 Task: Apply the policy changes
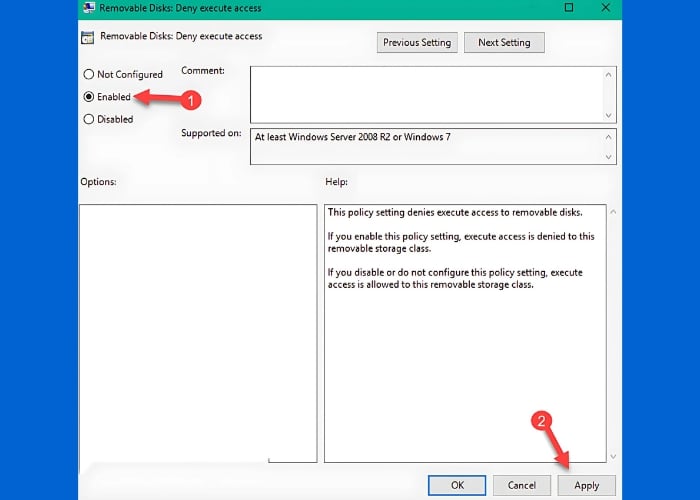click(586, 485)
